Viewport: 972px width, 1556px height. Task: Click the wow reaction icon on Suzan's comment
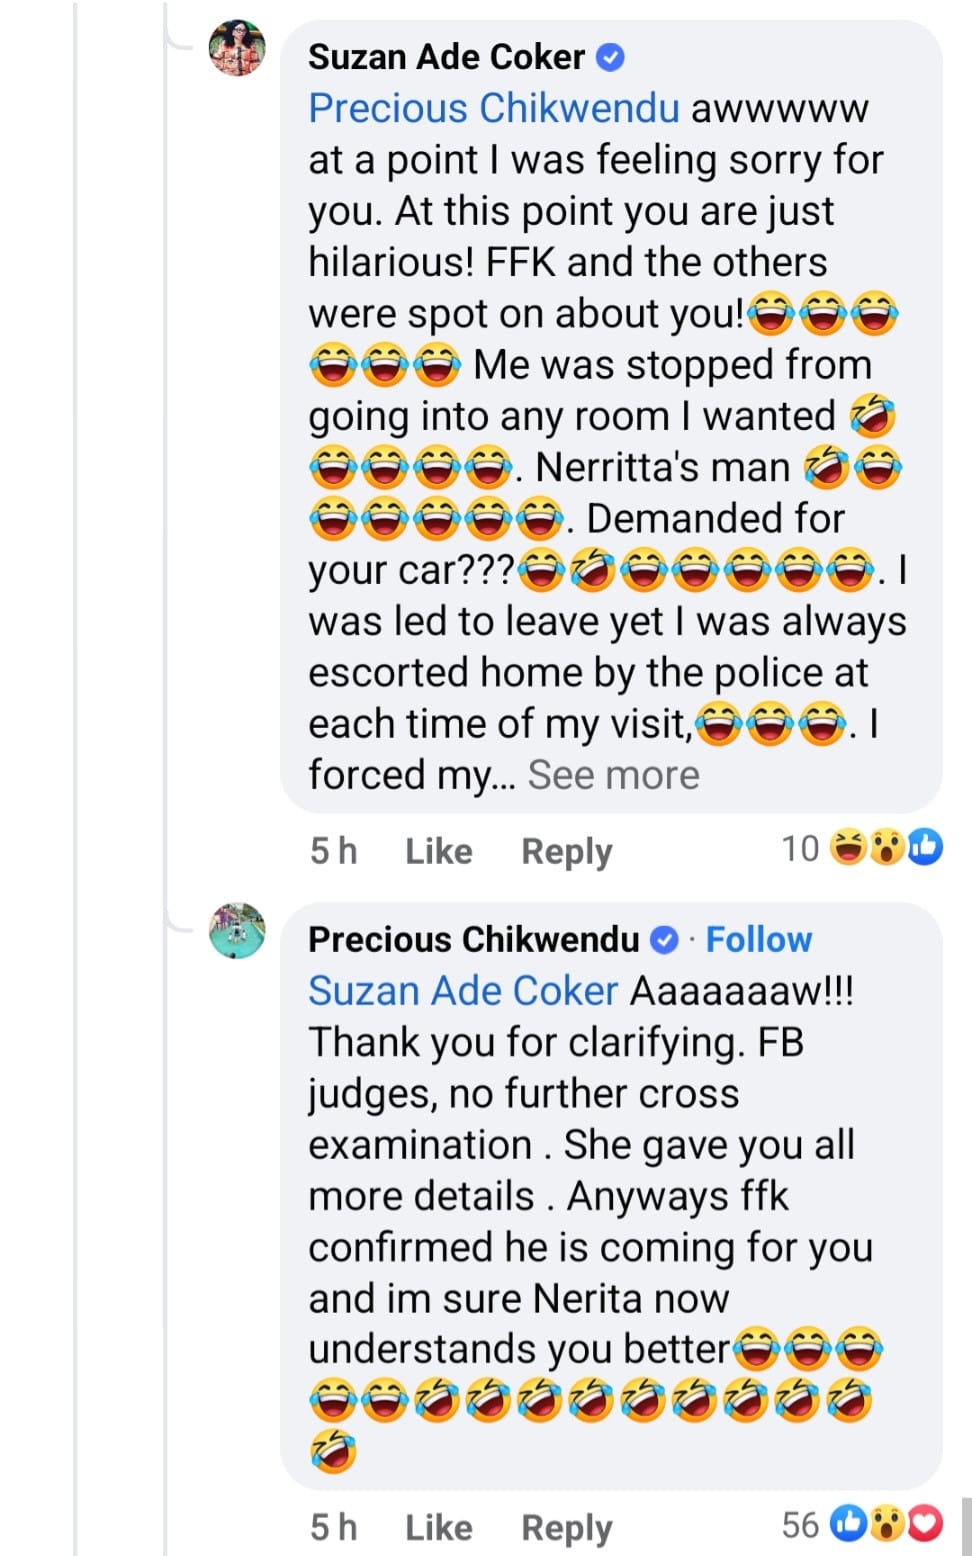887,849
